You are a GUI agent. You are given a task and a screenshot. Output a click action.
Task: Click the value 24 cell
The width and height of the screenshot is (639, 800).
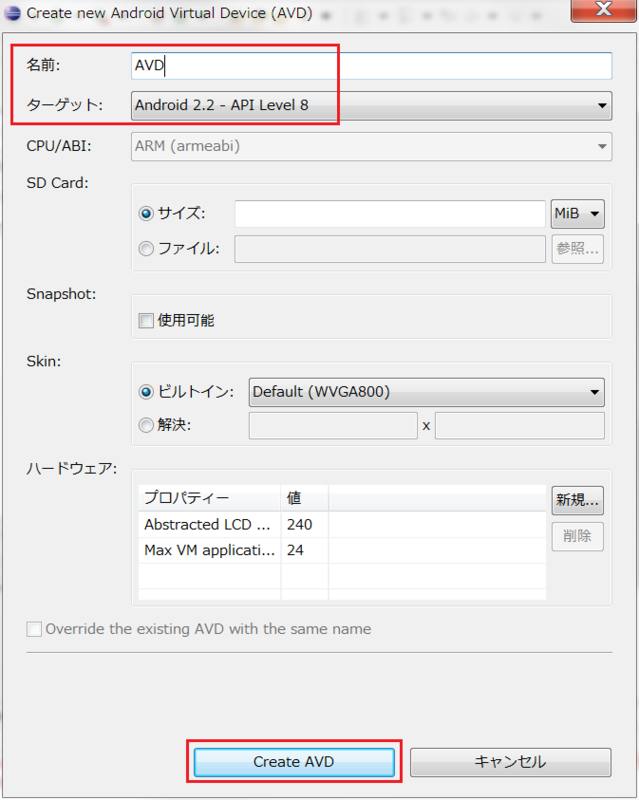(x=304, y=551)
